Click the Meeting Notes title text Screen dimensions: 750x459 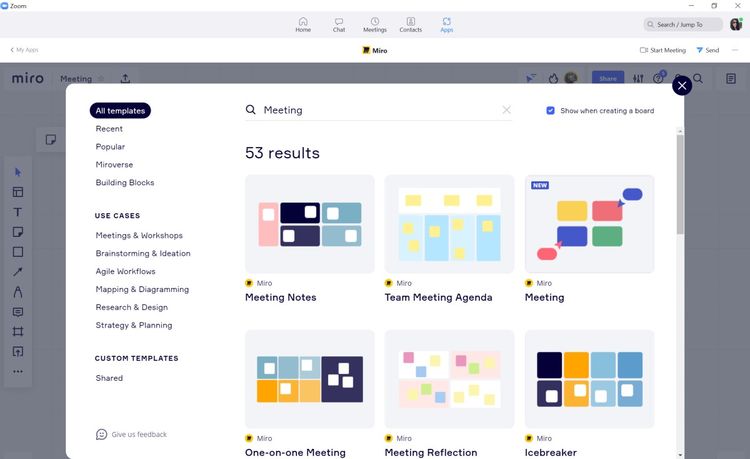point(280,297)
